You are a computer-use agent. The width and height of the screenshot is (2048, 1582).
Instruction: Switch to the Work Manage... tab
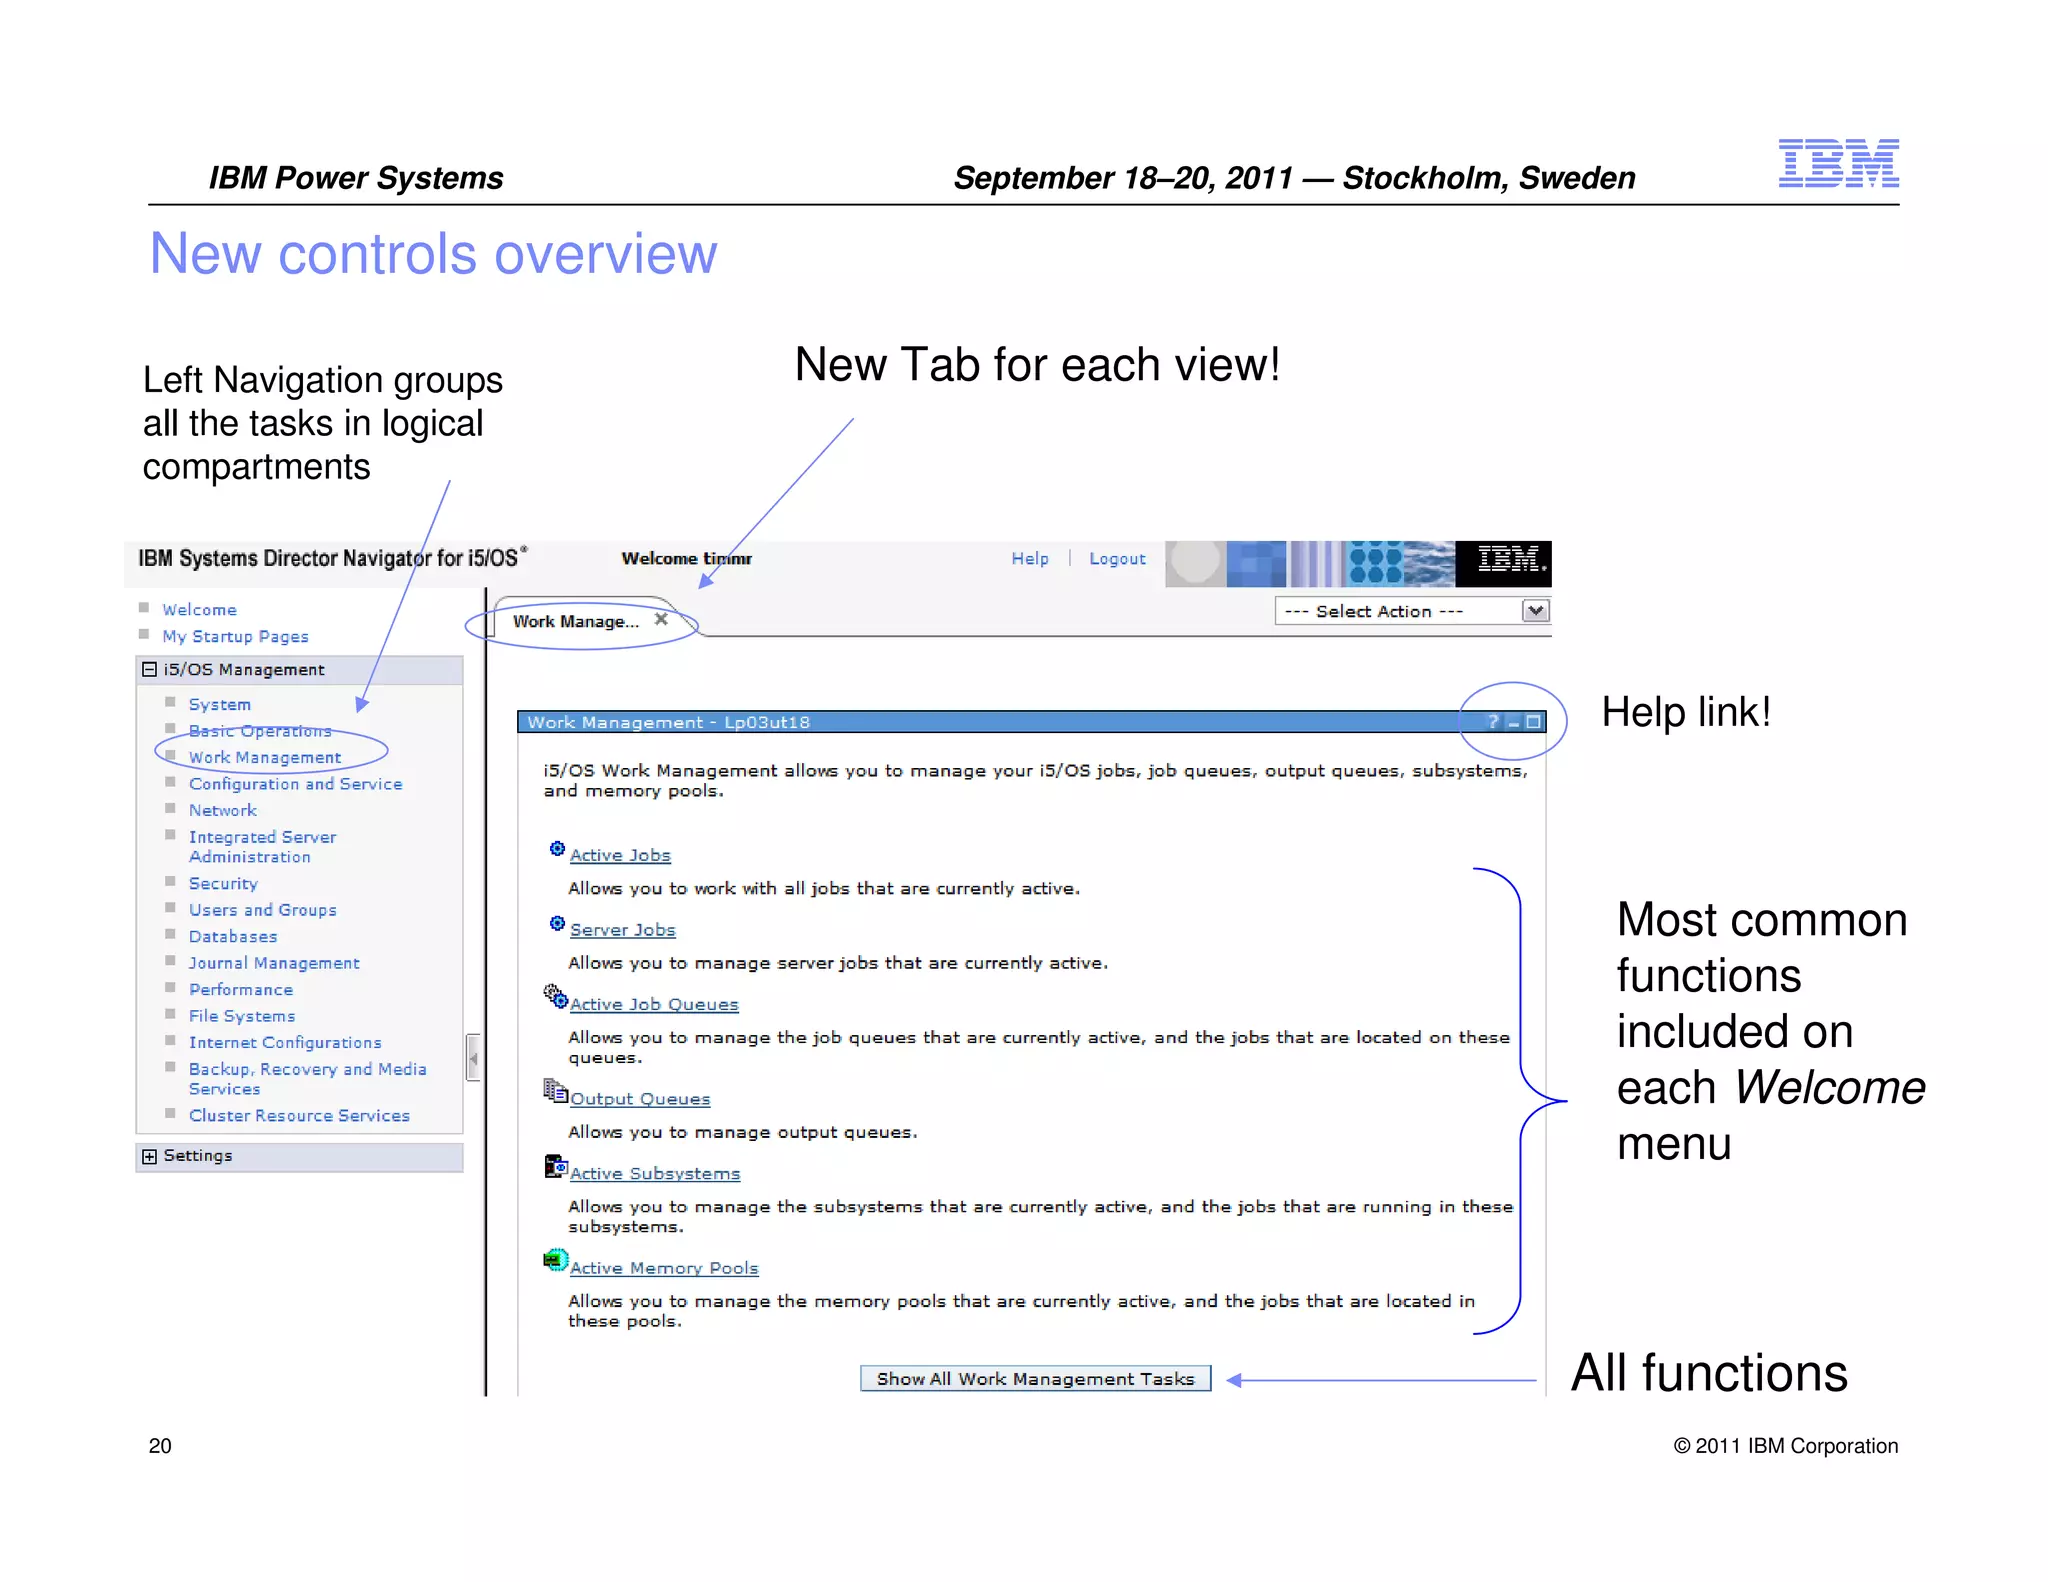pyautogui.click(x=575, y=621)
